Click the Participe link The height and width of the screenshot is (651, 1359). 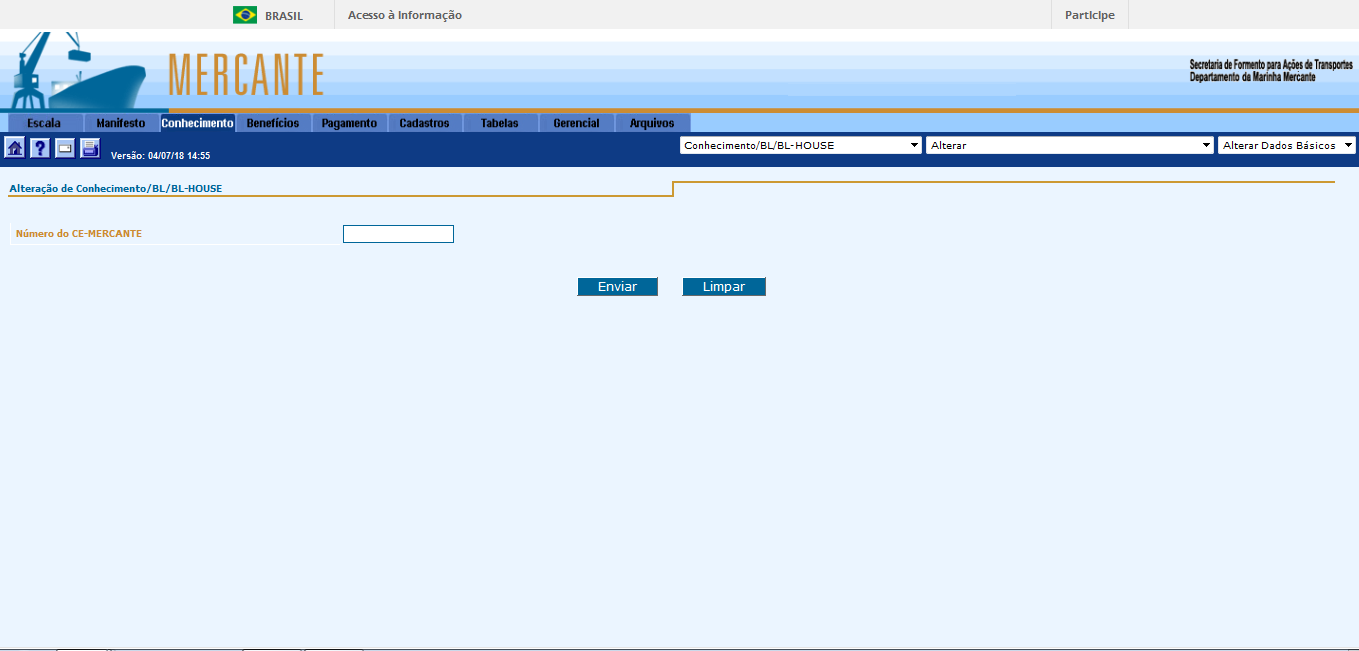tap(1090, 15)
